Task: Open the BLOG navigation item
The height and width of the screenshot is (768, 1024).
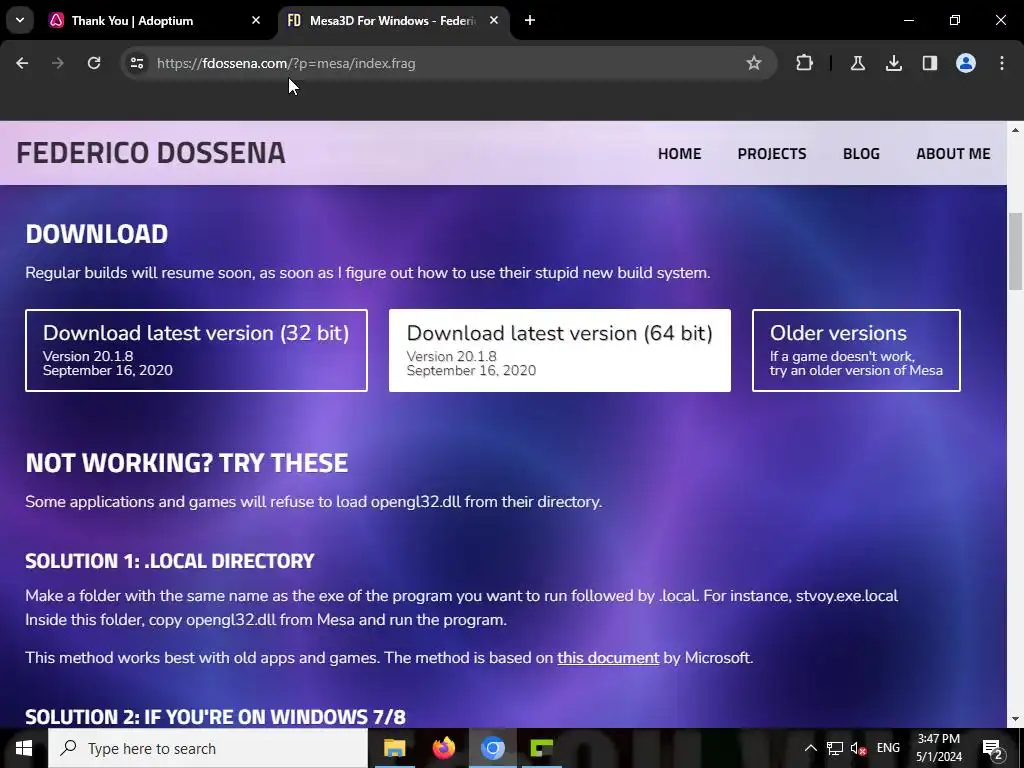Action: pos(861,153)
